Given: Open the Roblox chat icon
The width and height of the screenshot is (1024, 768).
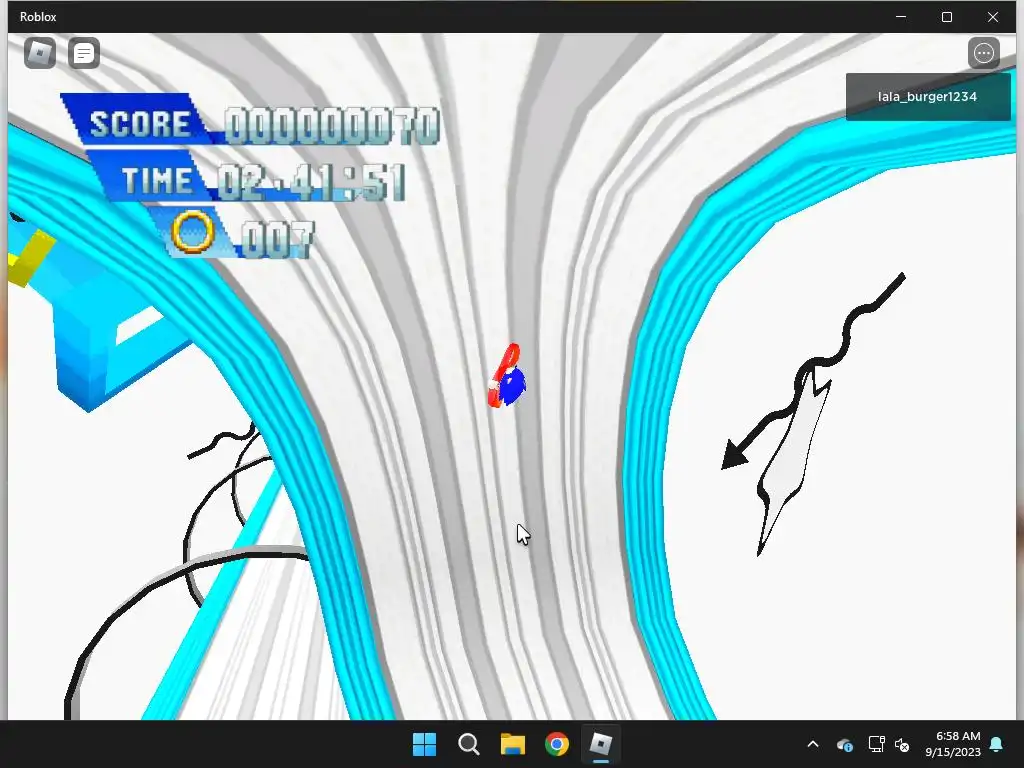Looking at the screenshot, I should point(84,53).
